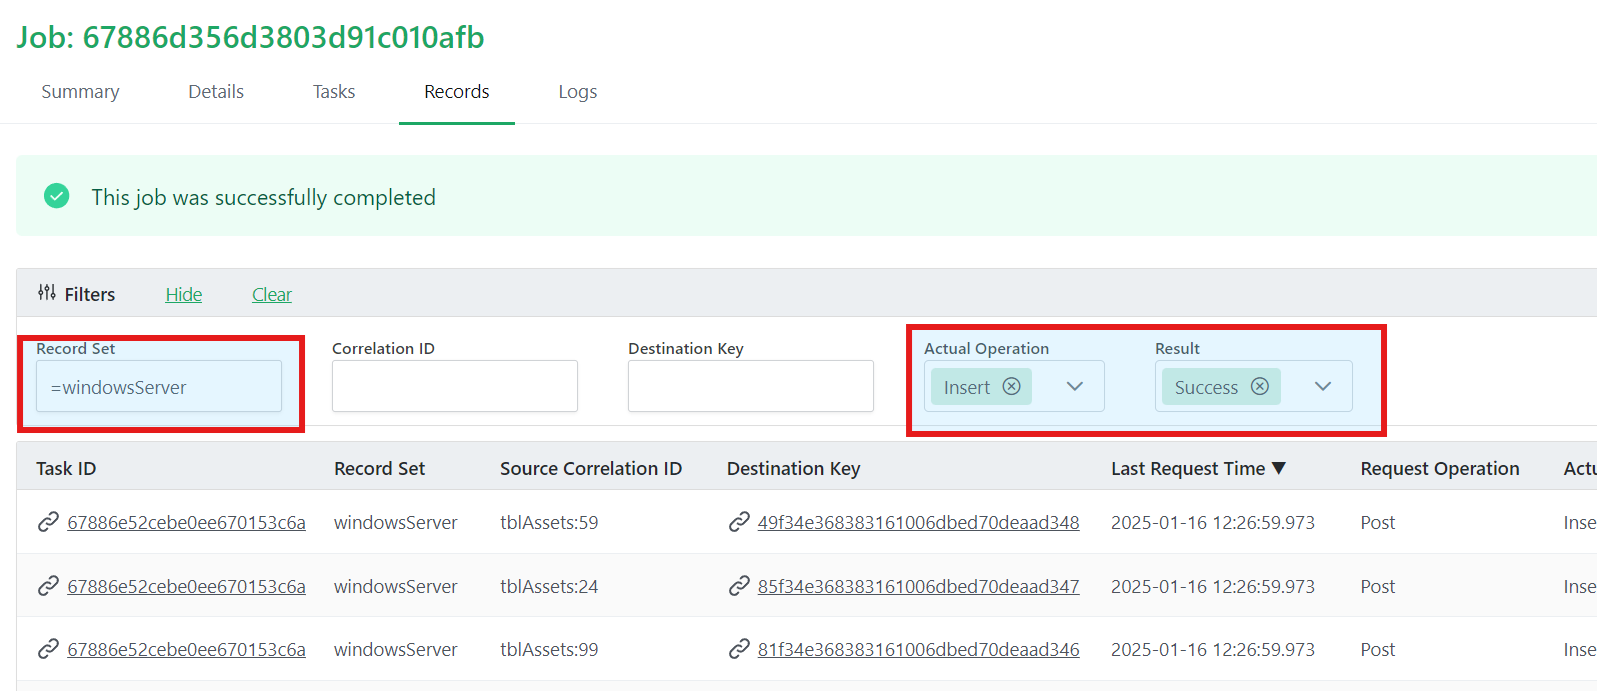Click the Record Set column header

point(380,468)
